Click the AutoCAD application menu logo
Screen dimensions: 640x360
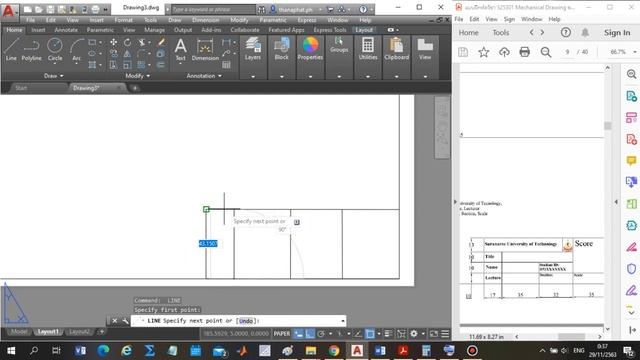click(9, 10)
